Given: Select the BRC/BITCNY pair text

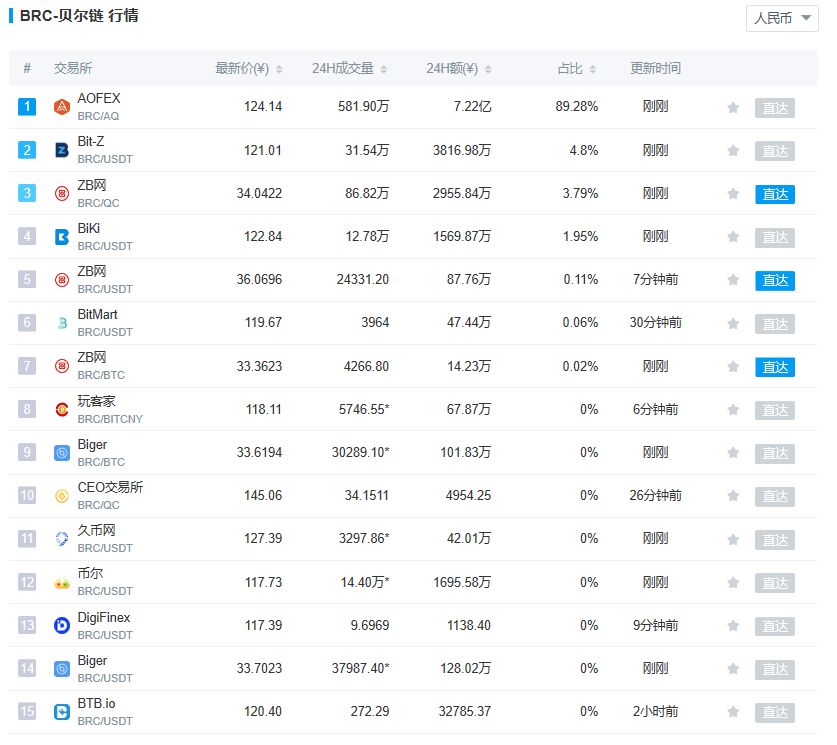Looking at the screenshot, I should (x=110, y=419).
